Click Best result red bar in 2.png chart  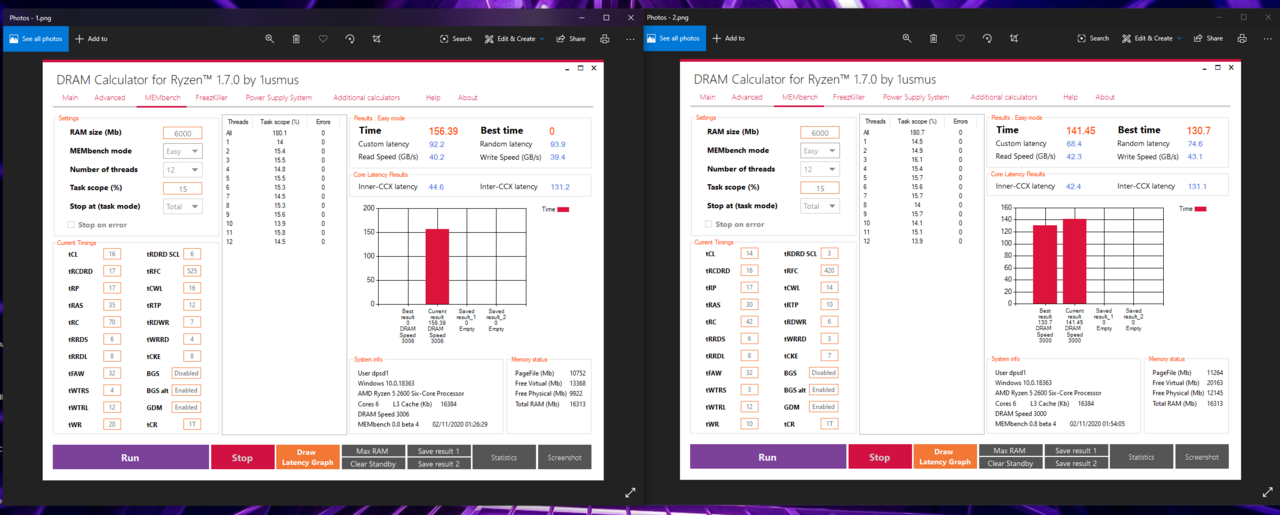(1045, 264)
